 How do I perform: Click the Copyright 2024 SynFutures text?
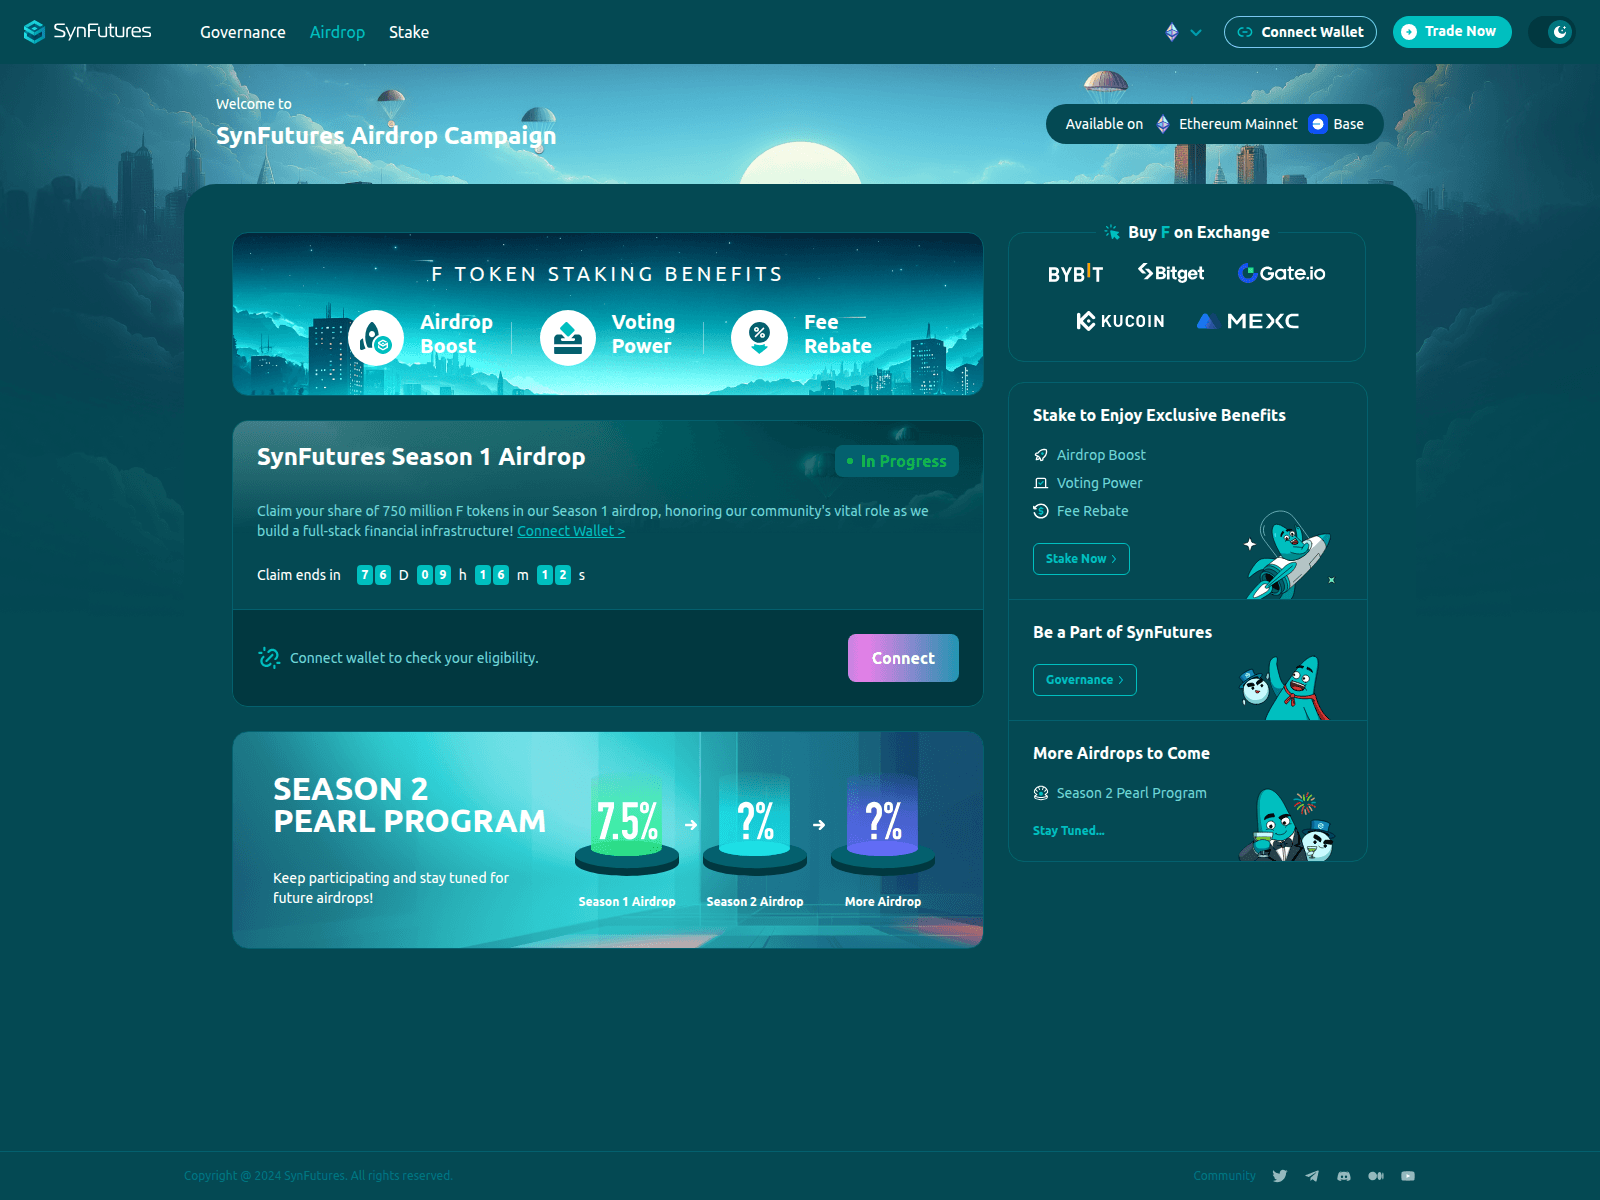(318, 1176)
